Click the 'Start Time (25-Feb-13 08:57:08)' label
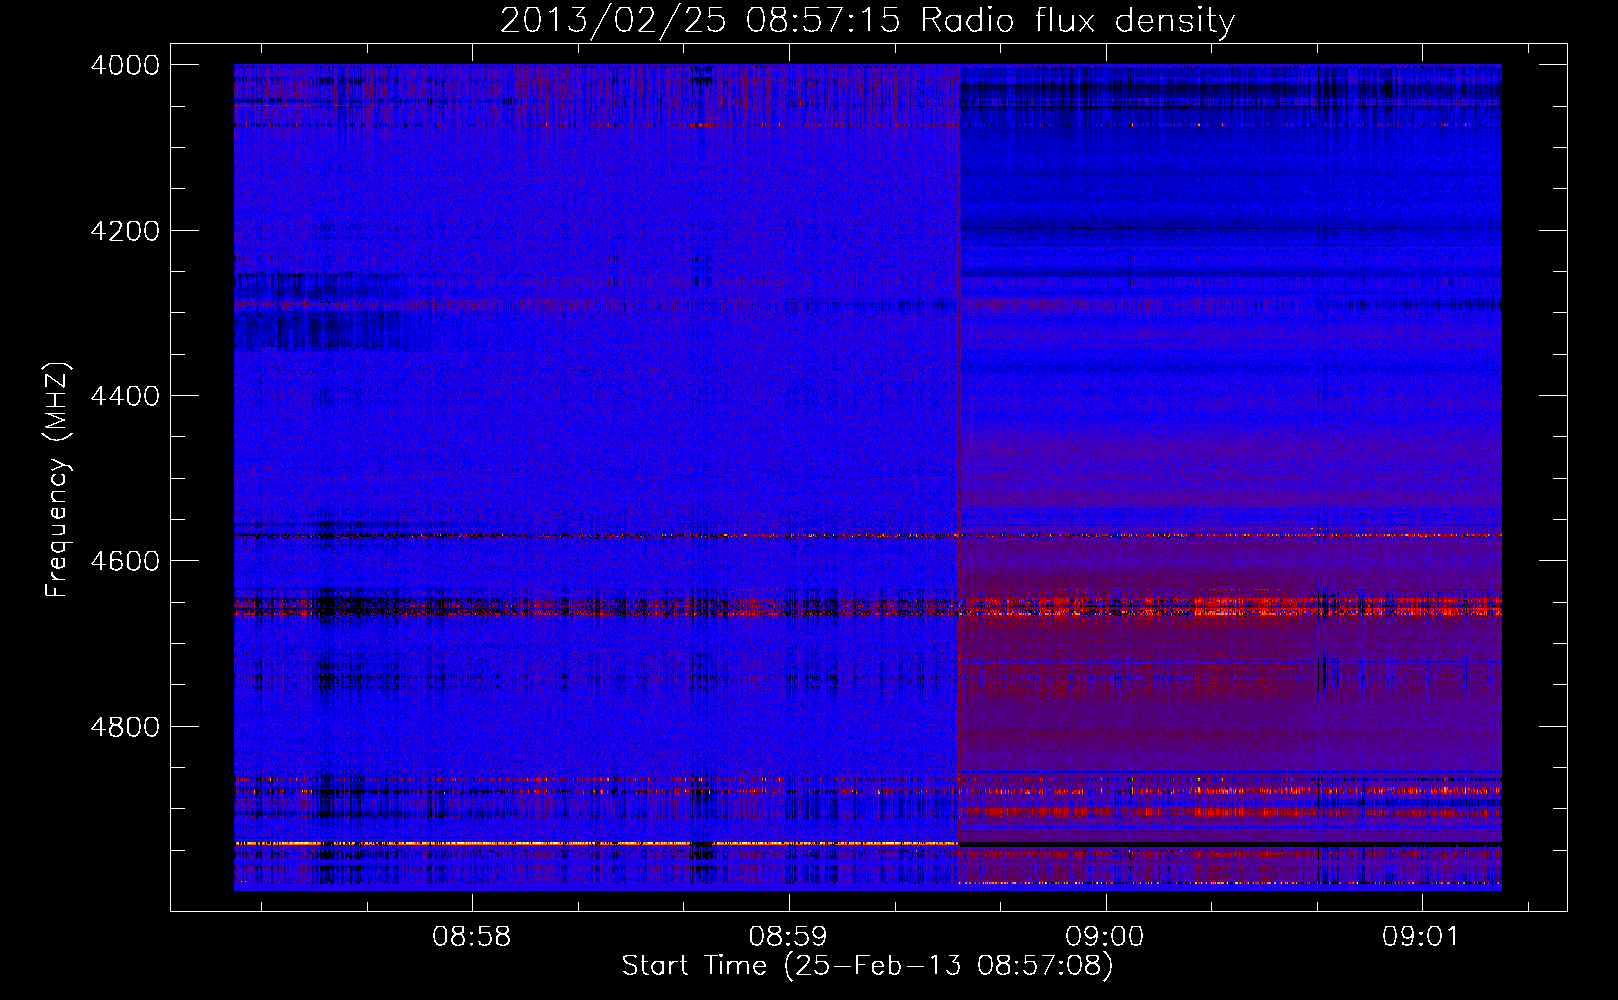The image size is (1618, 1000). 867,966
